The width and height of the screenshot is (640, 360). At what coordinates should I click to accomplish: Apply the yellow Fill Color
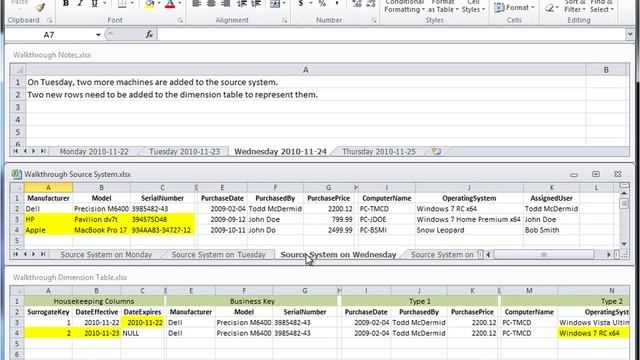point(150,4)
